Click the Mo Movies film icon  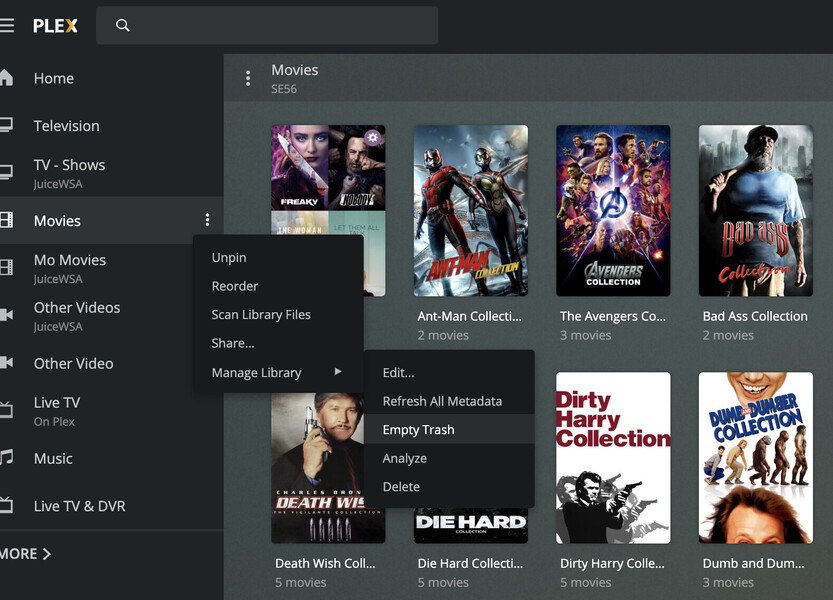coord(6,267)
